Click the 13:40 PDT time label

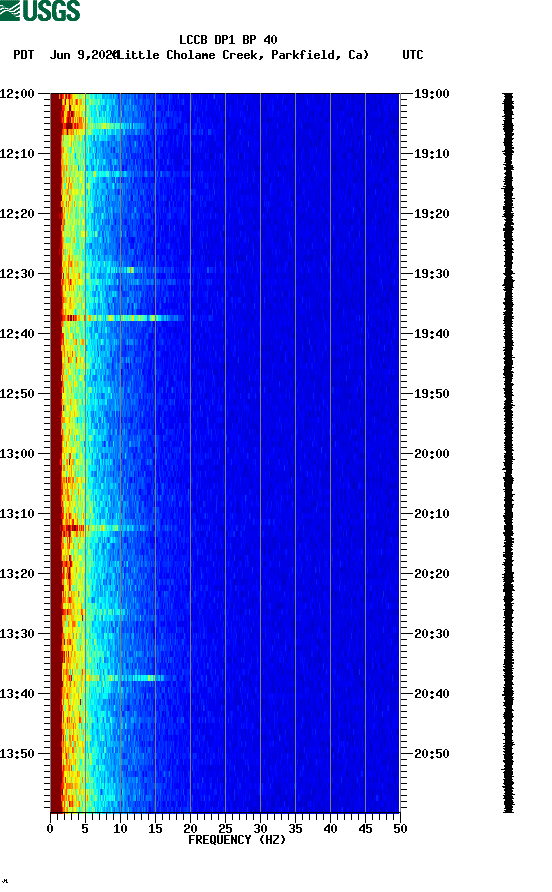[17, 694]
